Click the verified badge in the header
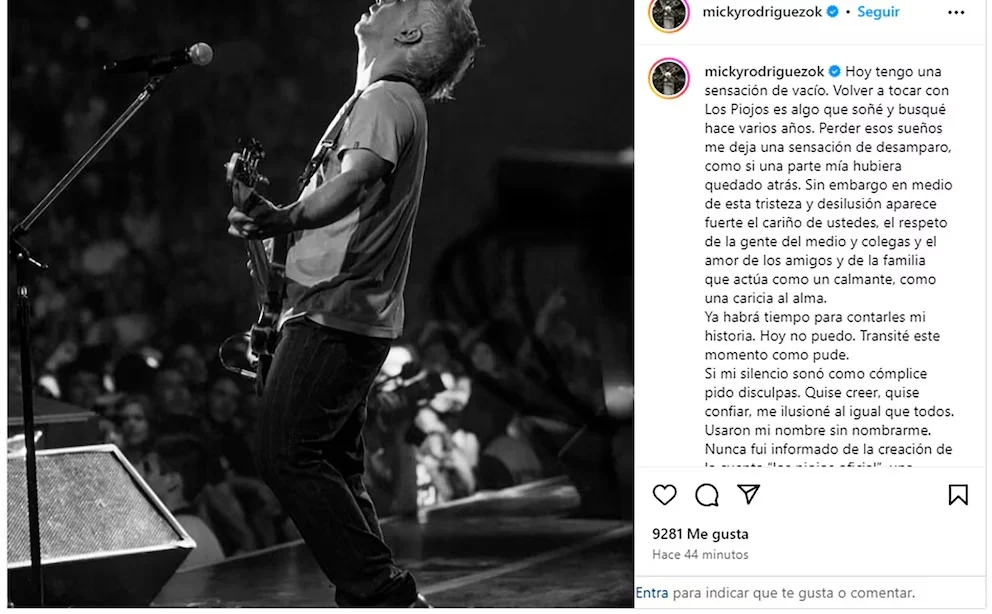Screen dimensions: 992x614 coord(833,11)
